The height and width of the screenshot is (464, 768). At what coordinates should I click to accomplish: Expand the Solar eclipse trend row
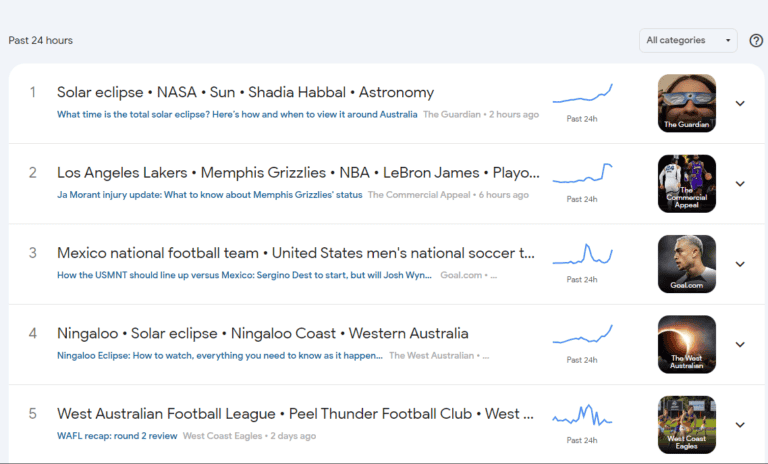coord(740,103)
